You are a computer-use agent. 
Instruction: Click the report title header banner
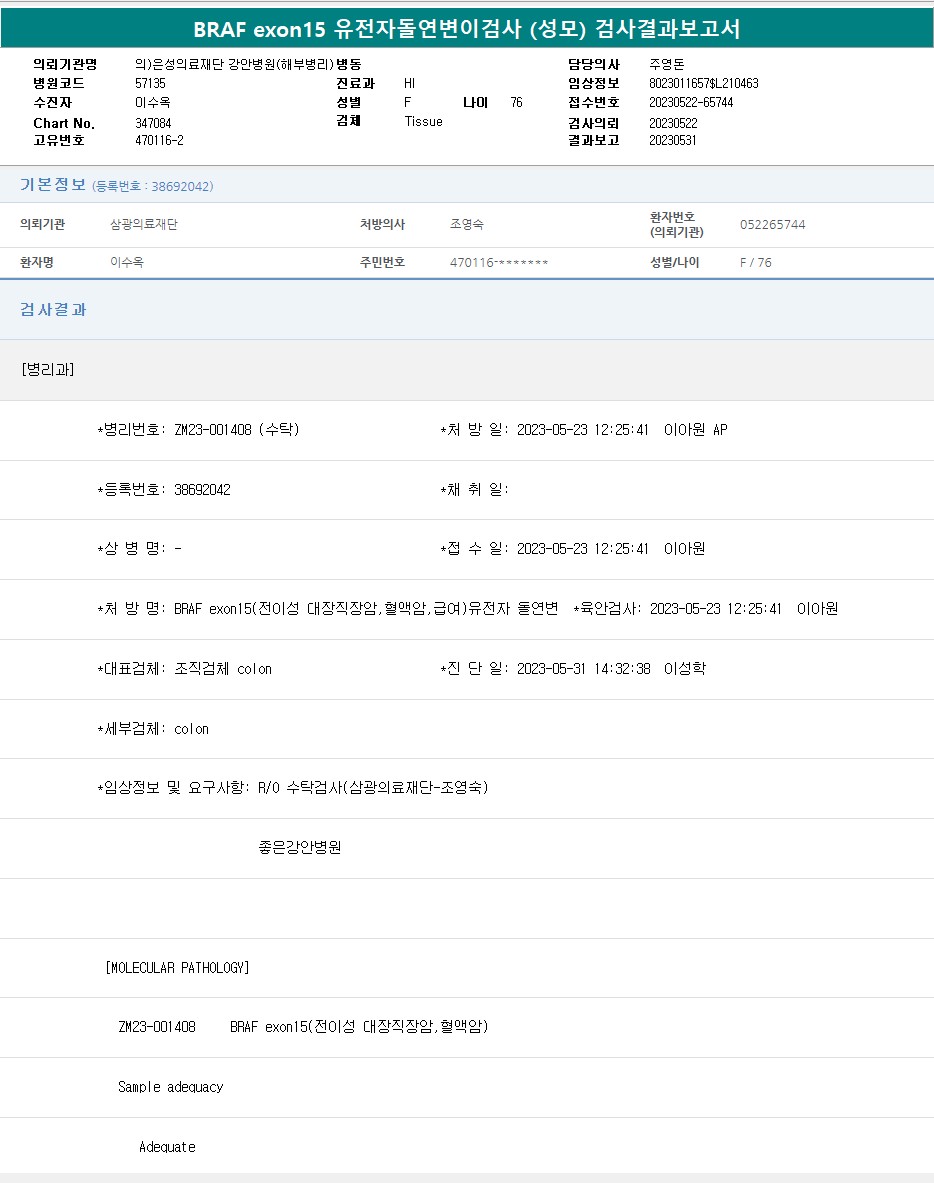467,29
